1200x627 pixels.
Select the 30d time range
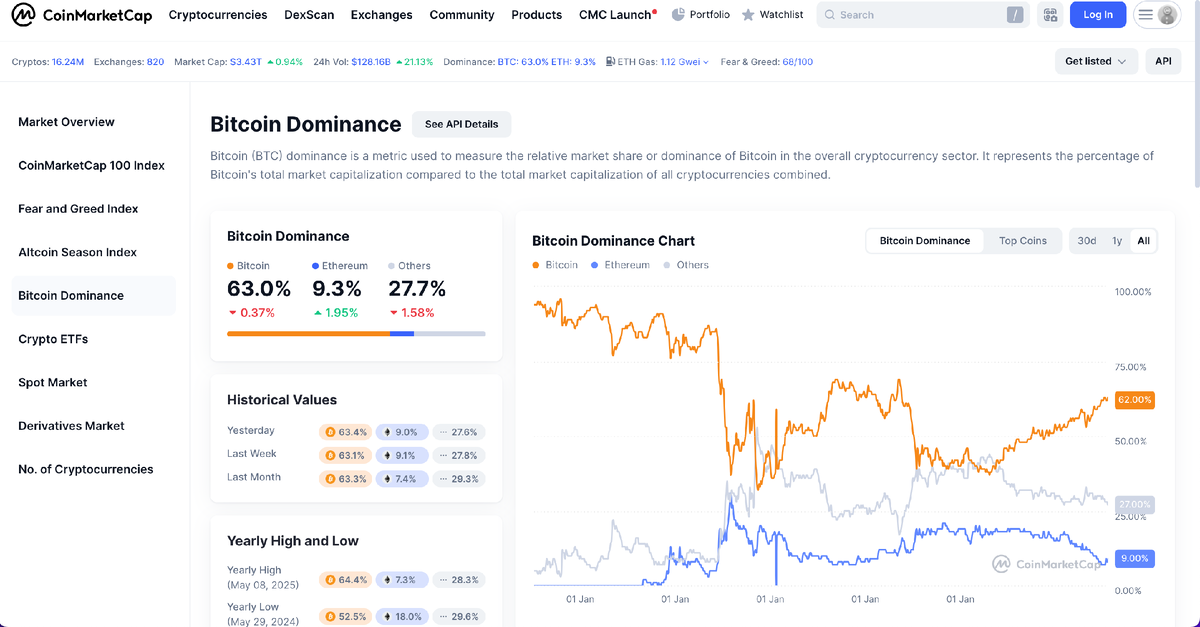point(1087,241)
